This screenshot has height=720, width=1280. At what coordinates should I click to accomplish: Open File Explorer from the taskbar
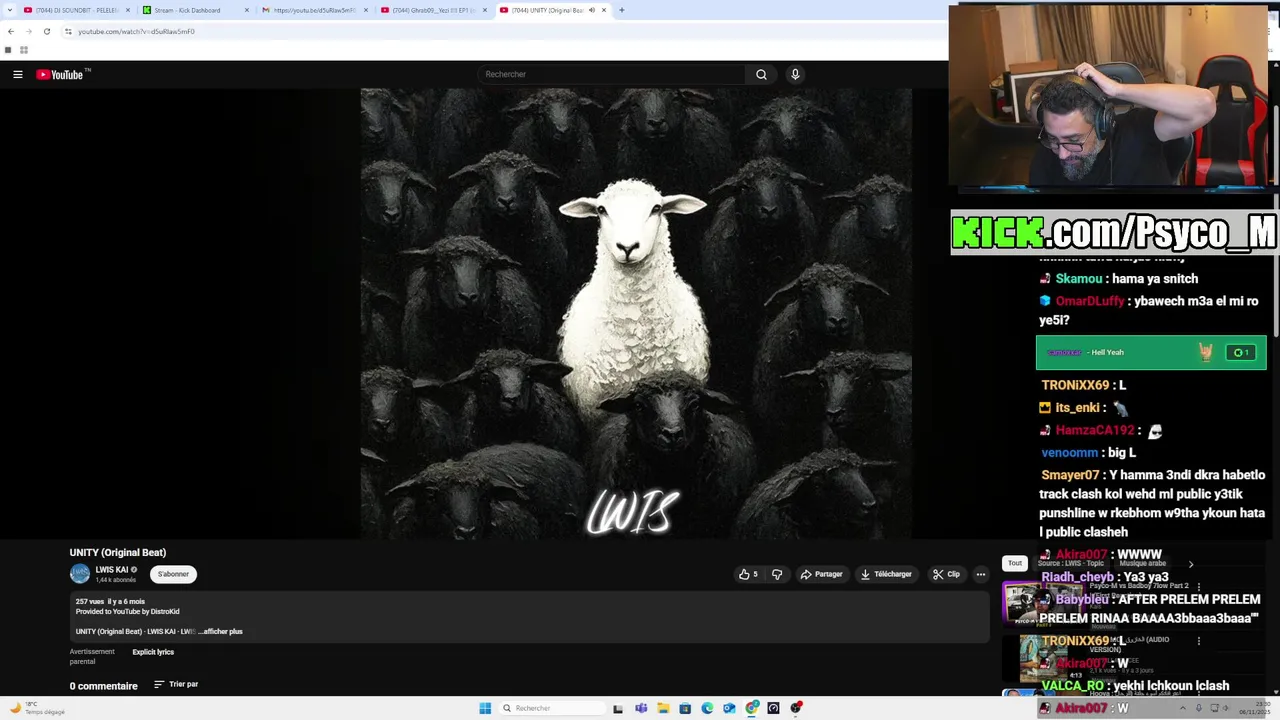(x=663, y=708)
